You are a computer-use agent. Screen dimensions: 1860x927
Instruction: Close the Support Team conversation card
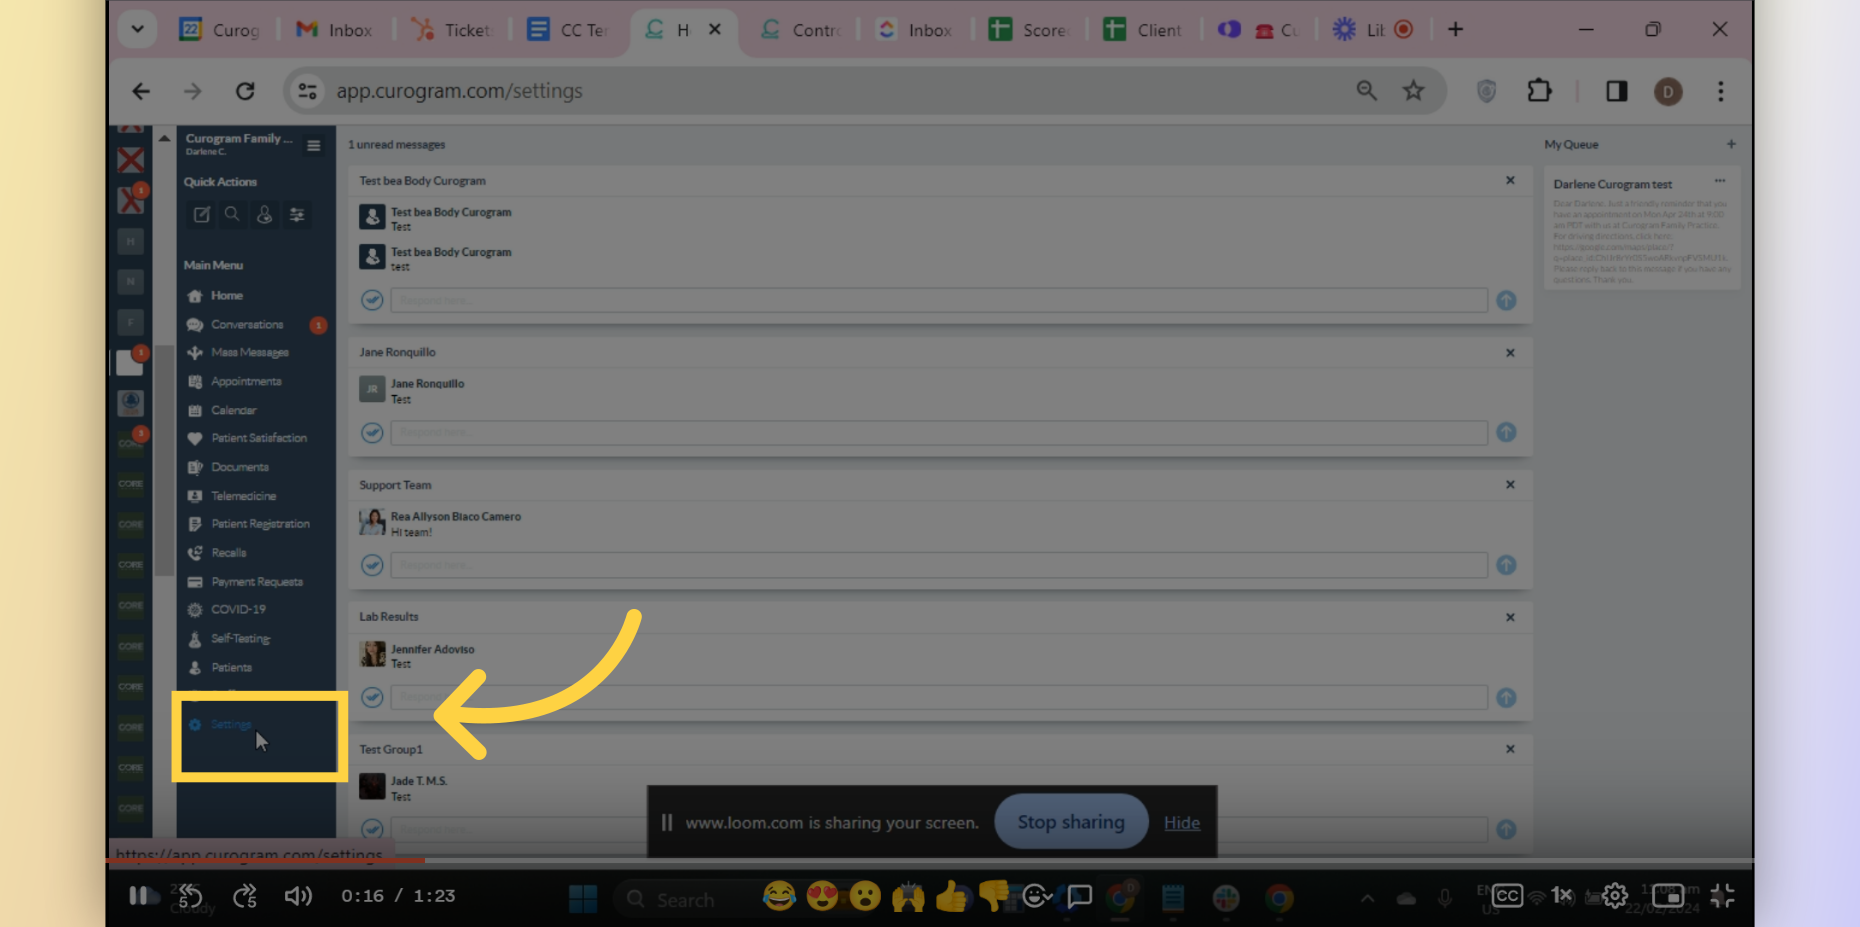pos(1510,485)
